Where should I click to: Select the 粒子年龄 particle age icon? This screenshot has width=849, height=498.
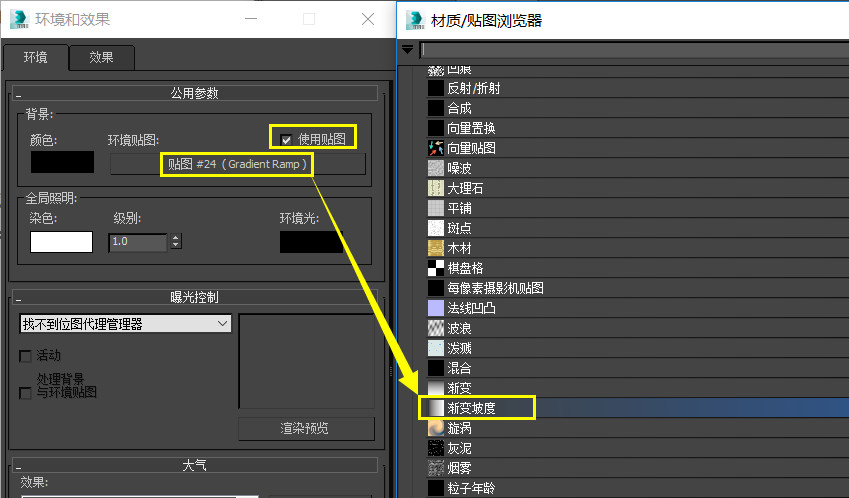[x=436, y=488]
